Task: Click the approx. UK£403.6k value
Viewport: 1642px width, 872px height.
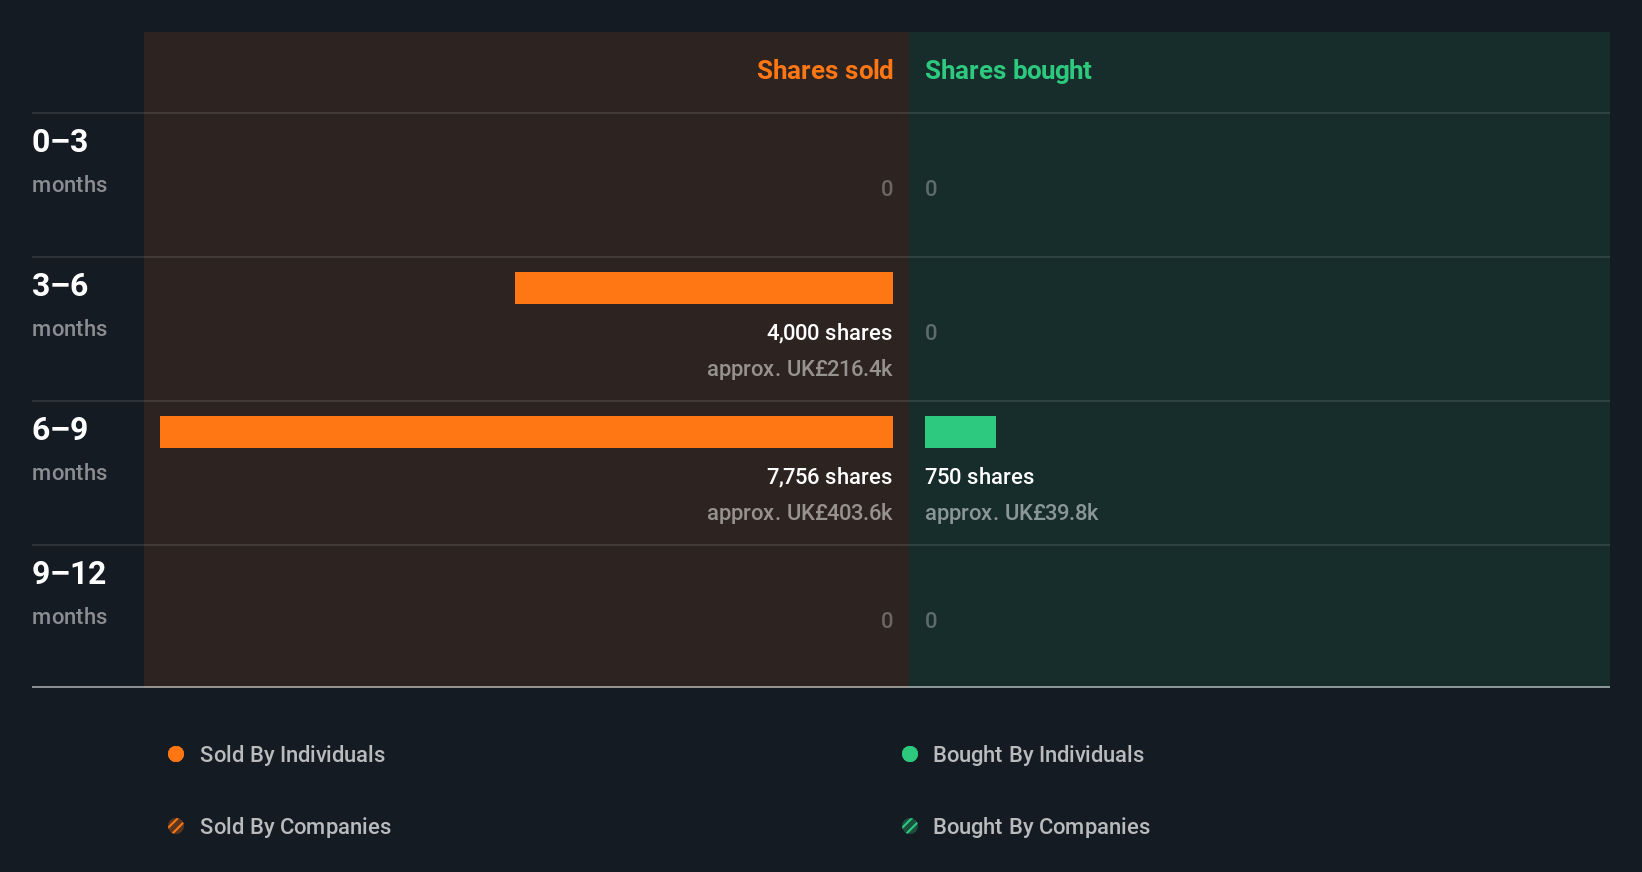Action: 799,512
